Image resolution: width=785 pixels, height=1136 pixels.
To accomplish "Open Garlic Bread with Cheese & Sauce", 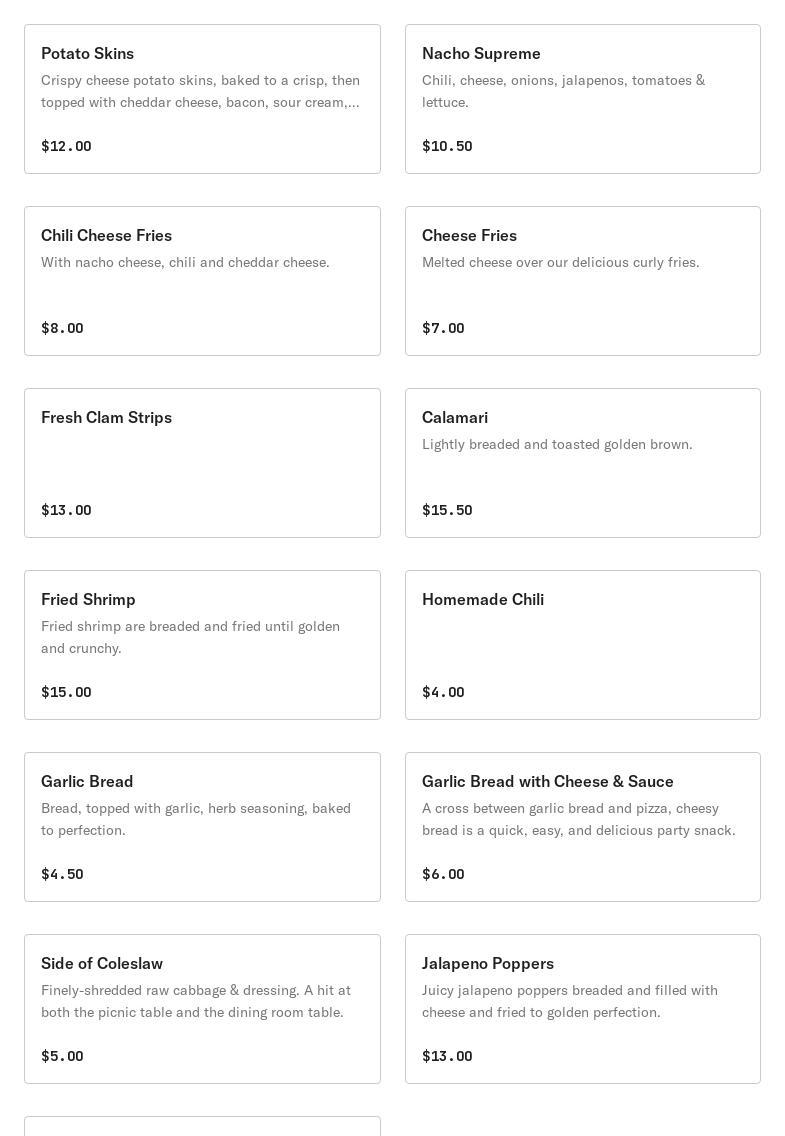I will pos(582,827).
